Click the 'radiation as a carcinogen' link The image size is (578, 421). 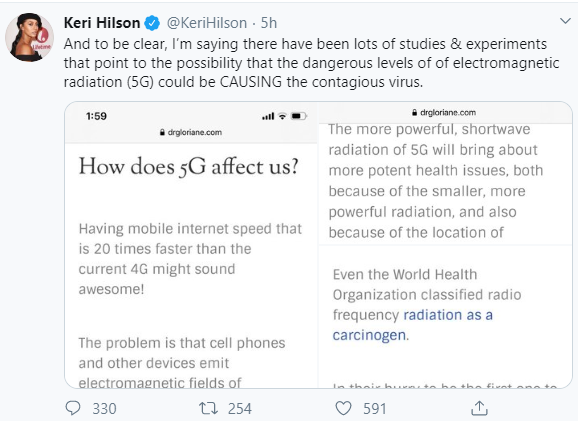412,325
